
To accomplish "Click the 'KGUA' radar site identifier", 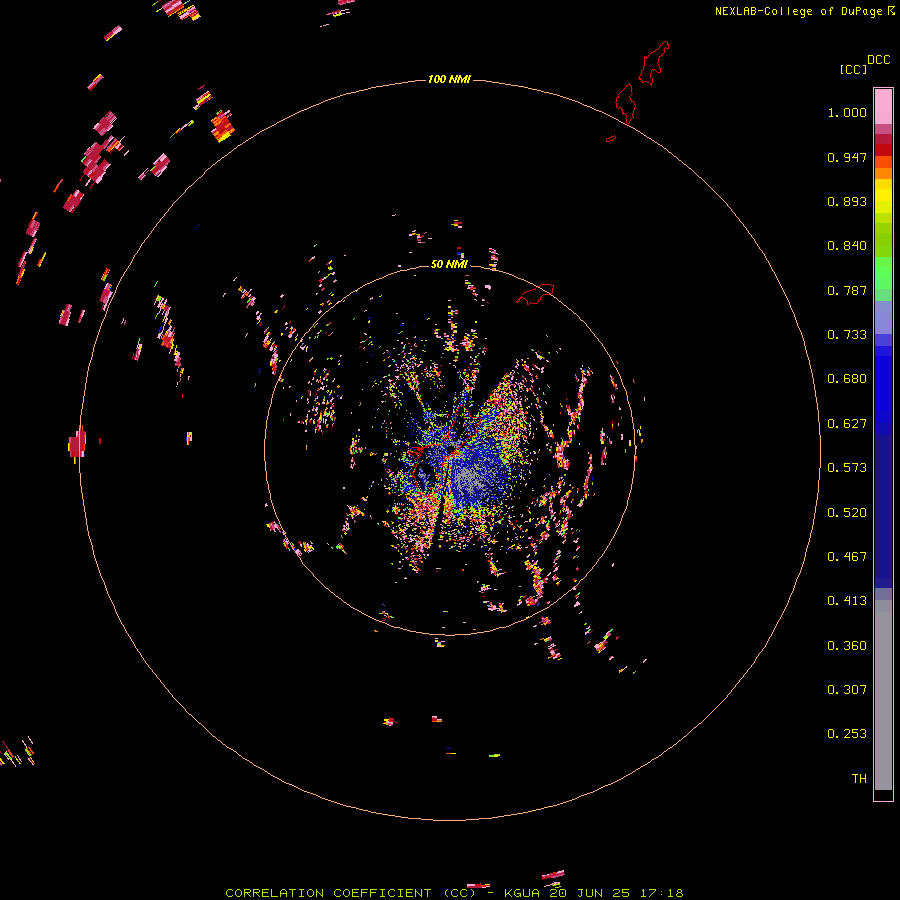I will 522,893.
